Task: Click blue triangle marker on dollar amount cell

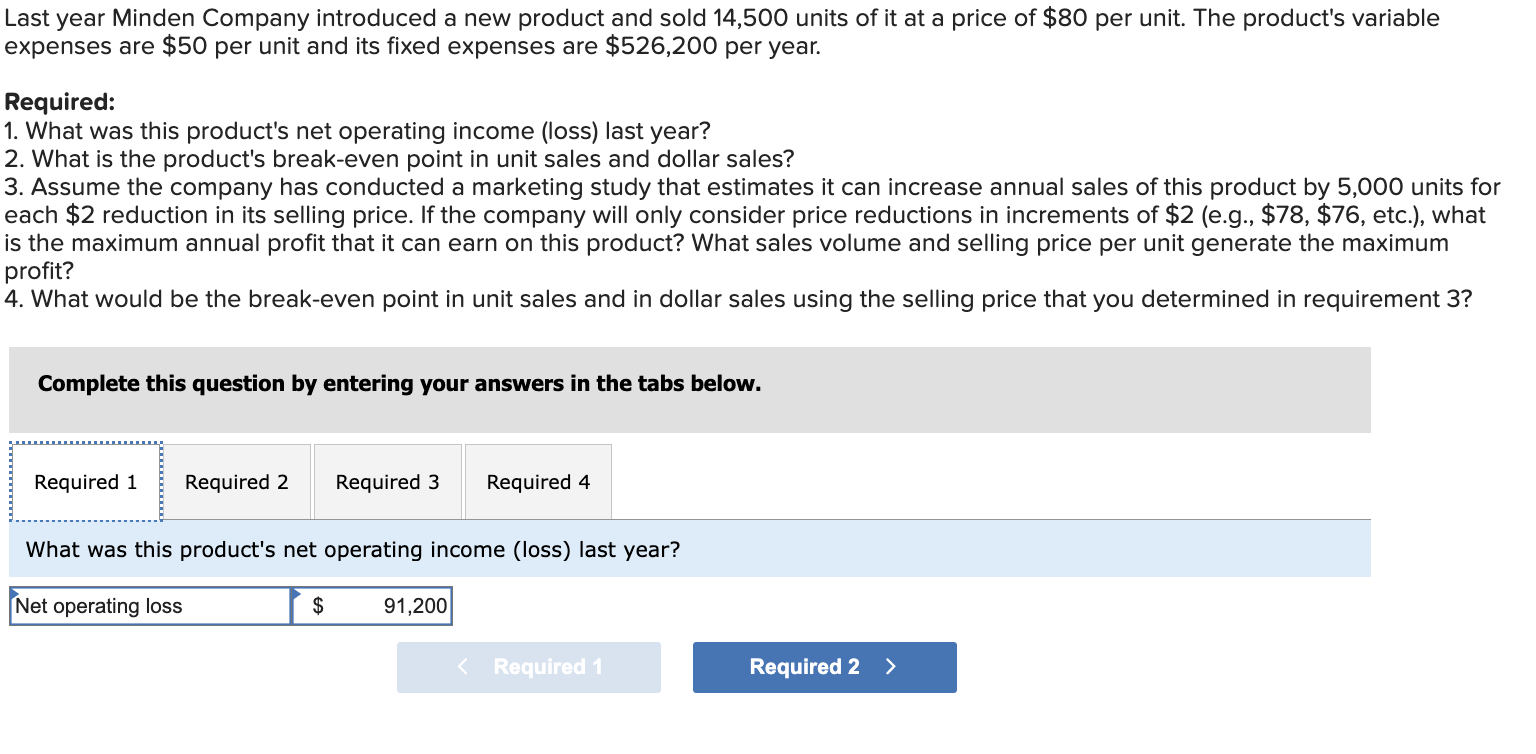Action: click(296, 592)
